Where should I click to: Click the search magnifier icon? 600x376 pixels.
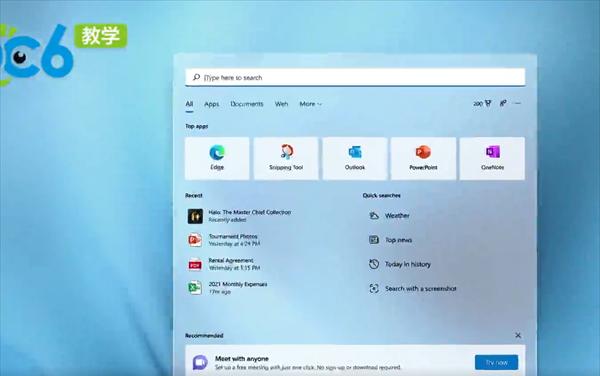[x=196, y=77]
